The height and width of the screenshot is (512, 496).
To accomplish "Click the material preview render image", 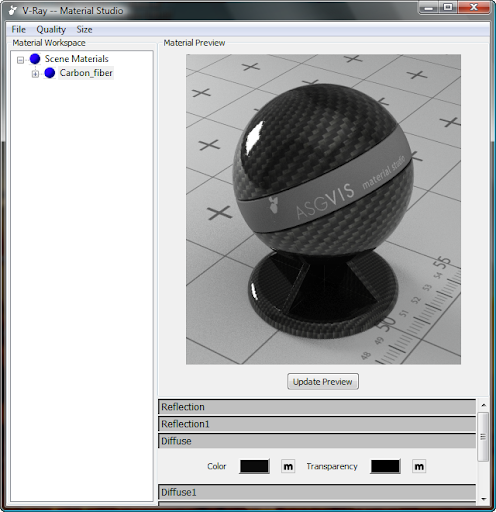I will pos(323,209).
